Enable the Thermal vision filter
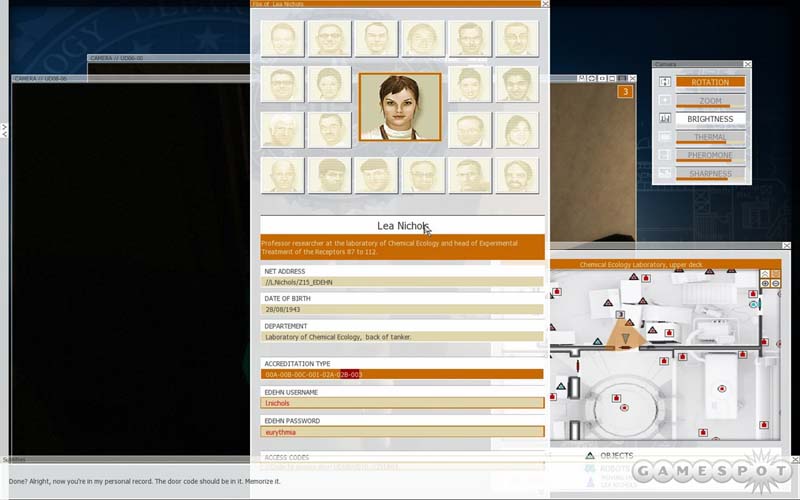This screenshot has height=500, width=800. pyautogui.click(x=710, y=137)
